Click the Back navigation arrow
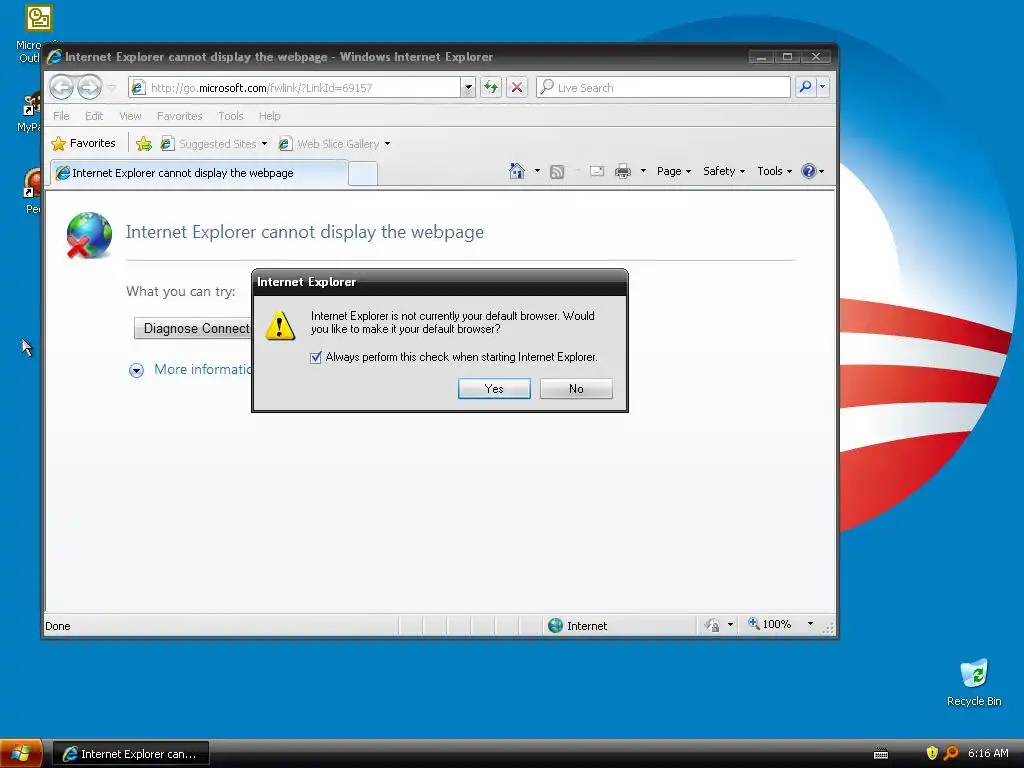Viewport: 1024px width, 768px height. tap(62, 87)
